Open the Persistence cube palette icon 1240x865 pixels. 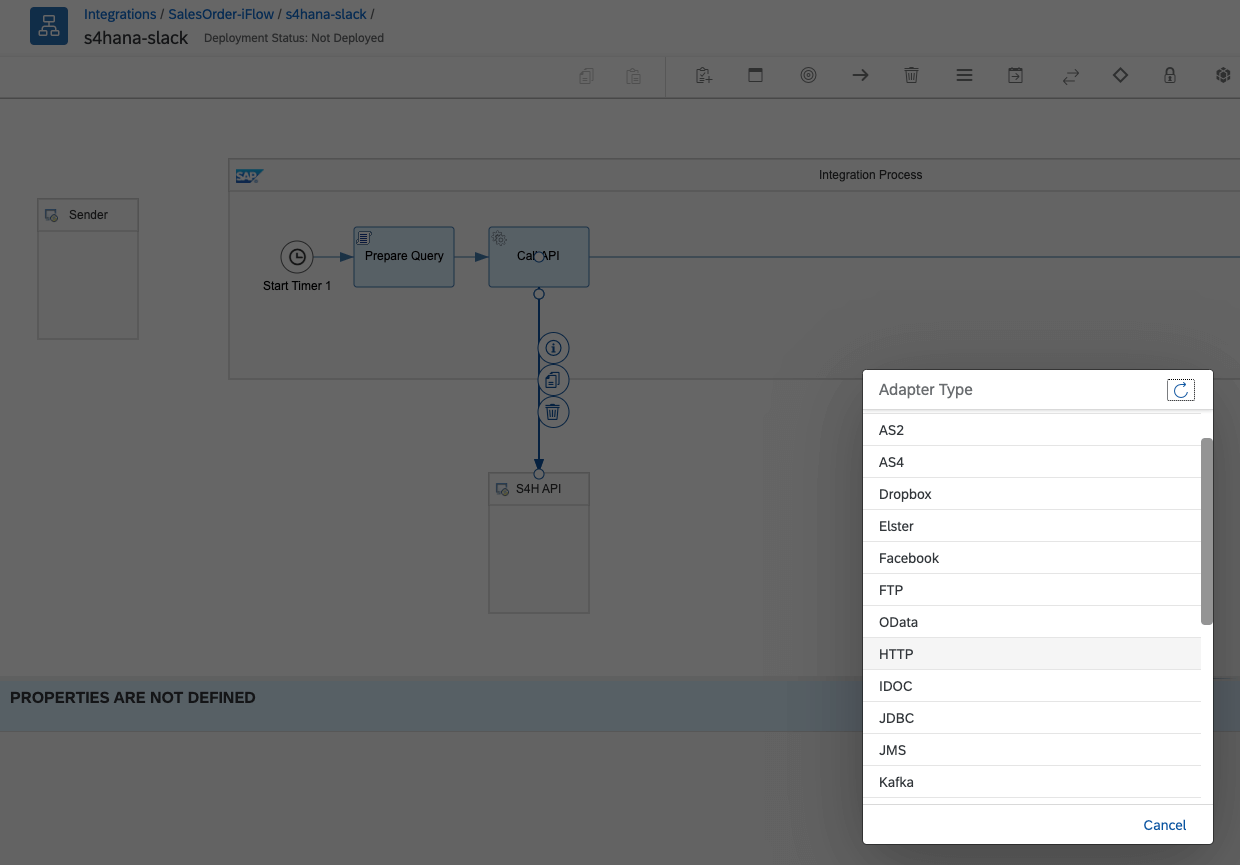1222,75
